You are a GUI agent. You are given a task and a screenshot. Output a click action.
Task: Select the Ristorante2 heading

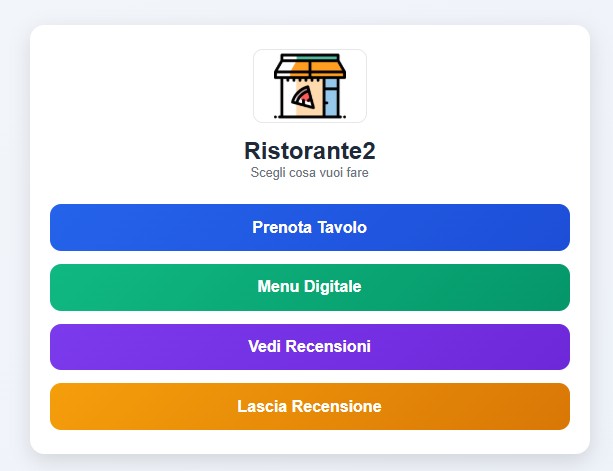(x=309, y=151)
